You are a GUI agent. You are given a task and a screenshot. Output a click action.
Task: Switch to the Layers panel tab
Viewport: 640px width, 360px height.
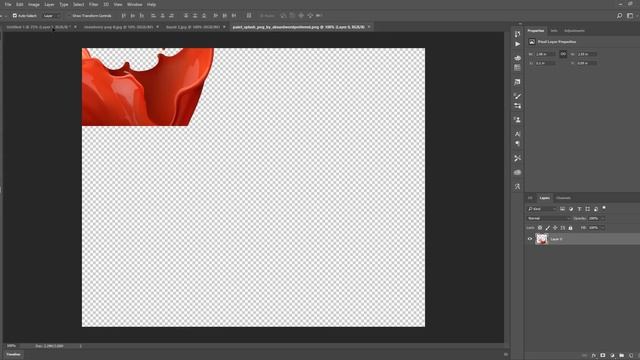[544, 198]
